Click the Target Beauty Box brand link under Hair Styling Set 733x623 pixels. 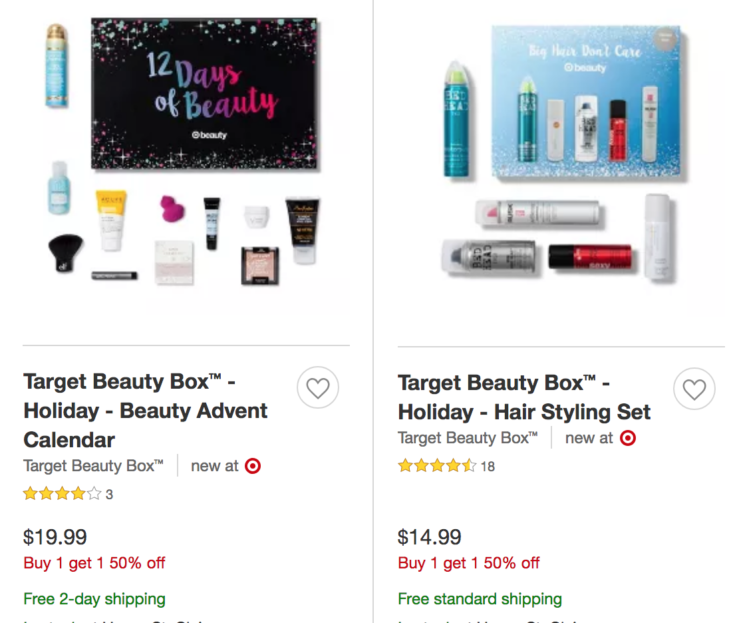[468, 438]
